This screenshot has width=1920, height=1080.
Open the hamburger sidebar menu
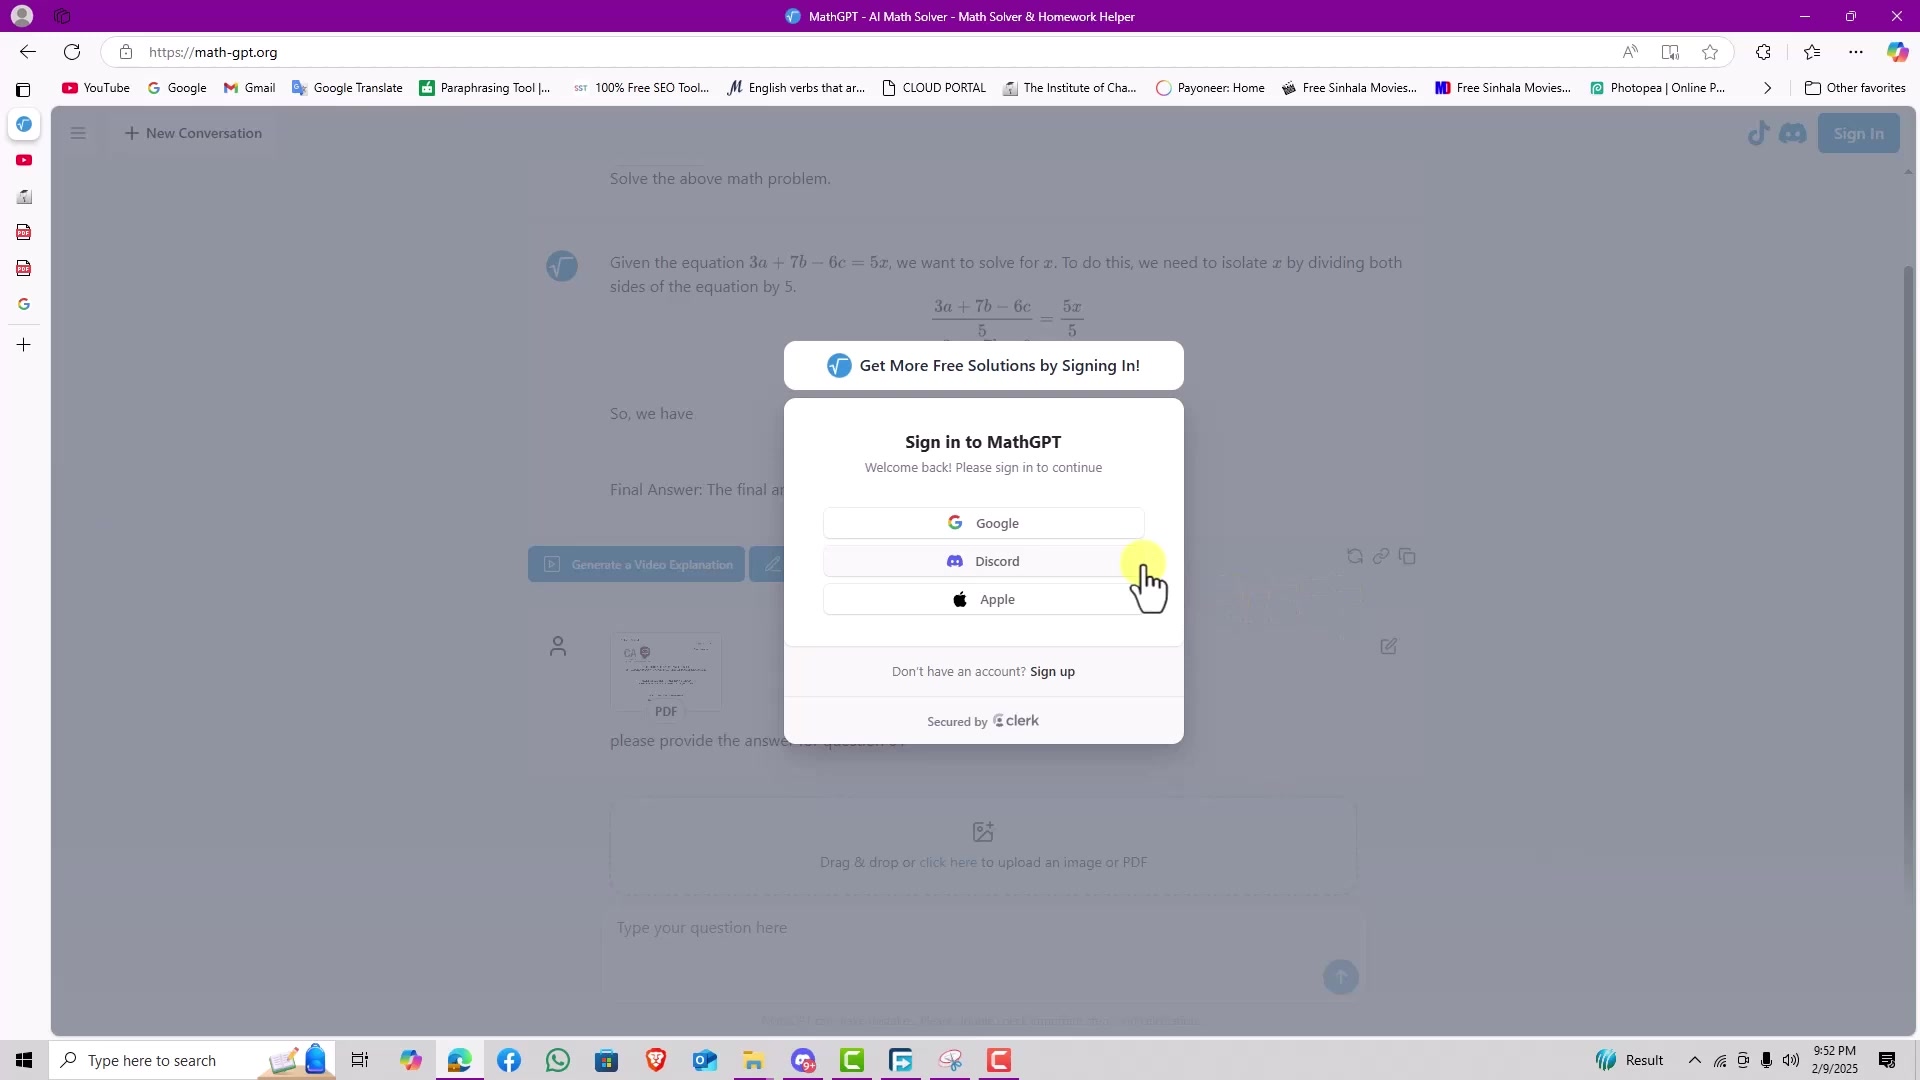(x=78, y=133)
